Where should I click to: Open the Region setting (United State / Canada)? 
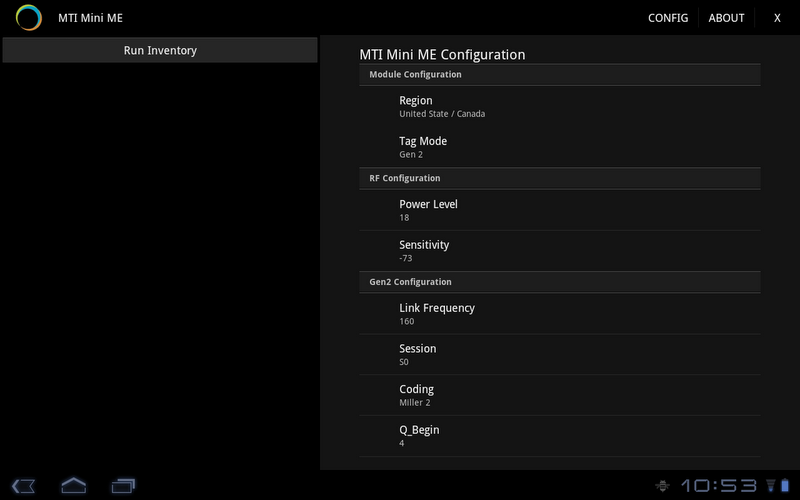[560, 106]
